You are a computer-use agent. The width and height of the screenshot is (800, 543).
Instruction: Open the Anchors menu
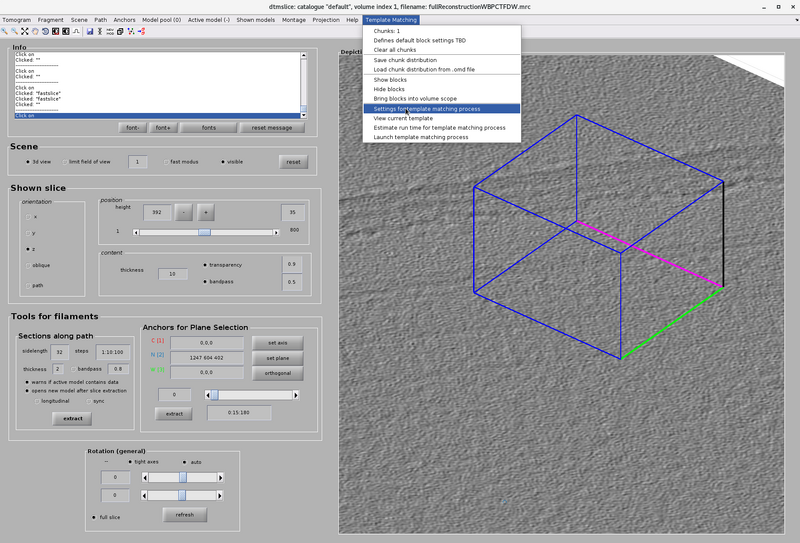124,20
